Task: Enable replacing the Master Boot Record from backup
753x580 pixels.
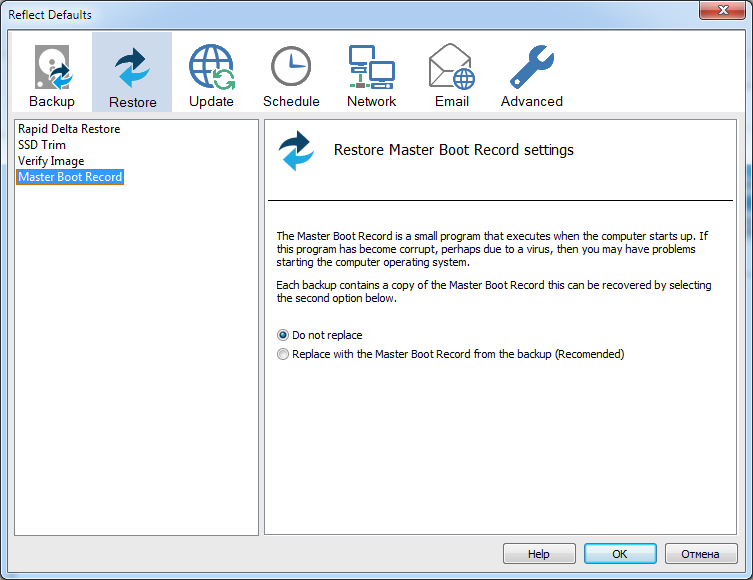Action: tap(283, 354)
